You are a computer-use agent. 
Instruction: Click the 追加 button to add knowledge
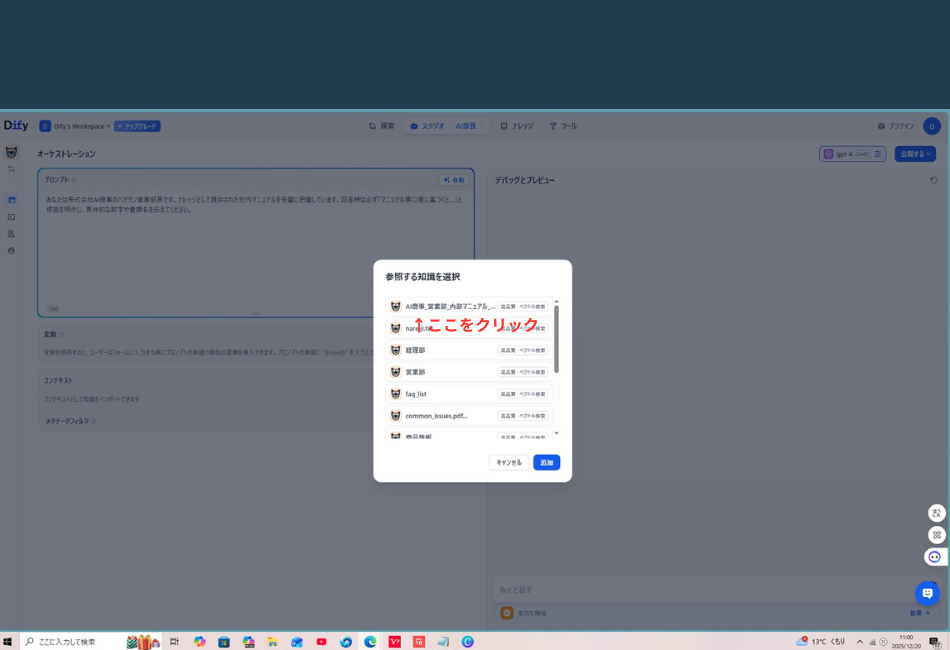(x=546, y=462)
